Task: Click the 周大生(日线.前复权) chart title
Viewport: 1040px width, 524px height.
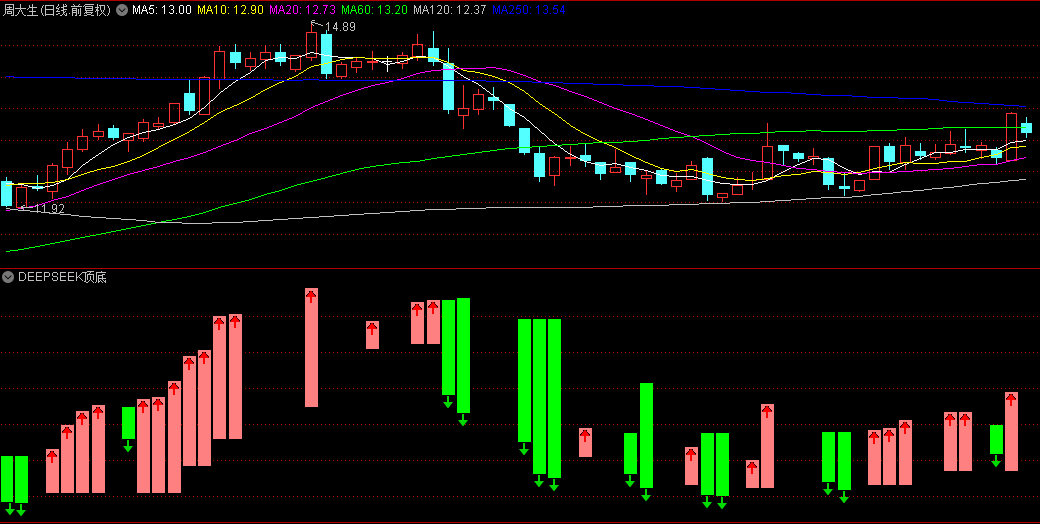Action: pos(57,10)
